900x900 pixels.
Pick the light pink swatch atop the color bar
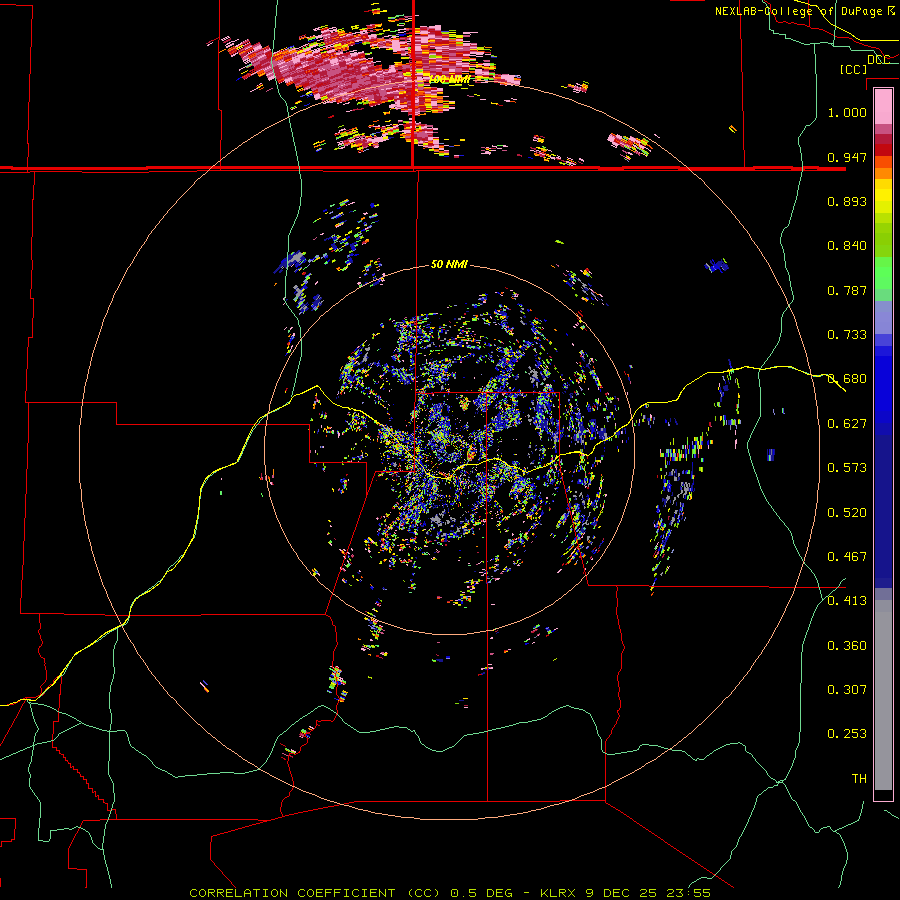(x=883, y=106)
